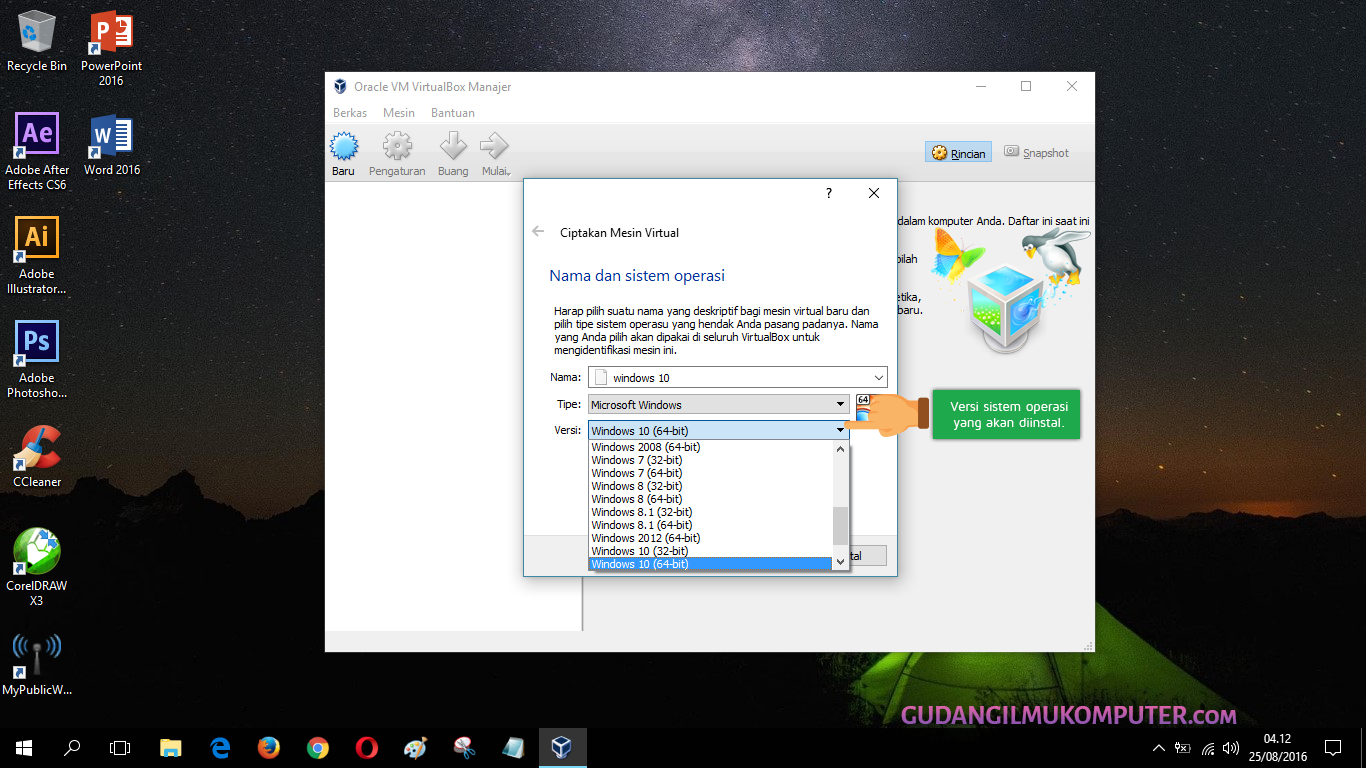
Task: Open File Explorer from the taskbar
Action: 171,747
